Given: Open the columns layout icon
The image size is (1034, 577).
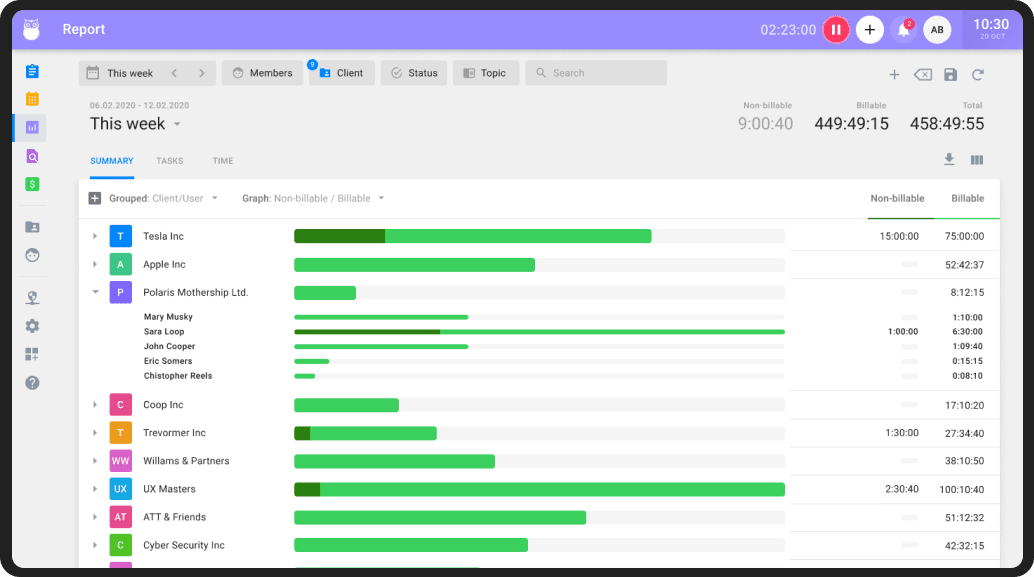Looking at the screenshot, I should coord(977,160).
